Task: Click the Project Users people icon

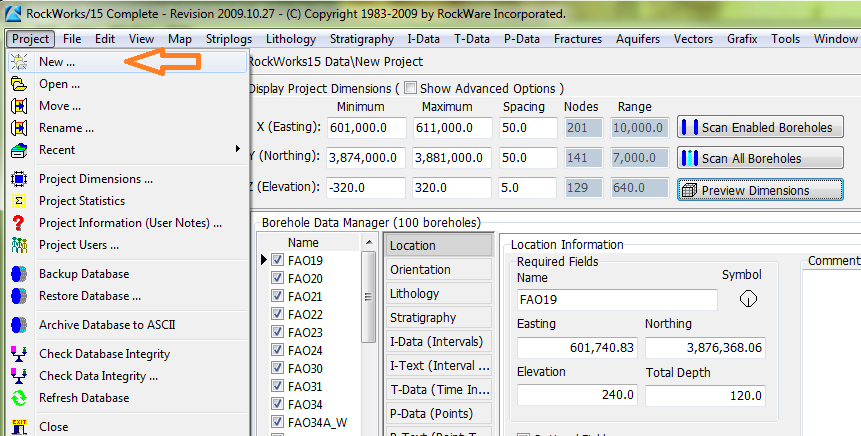Action: click(19, 245)
